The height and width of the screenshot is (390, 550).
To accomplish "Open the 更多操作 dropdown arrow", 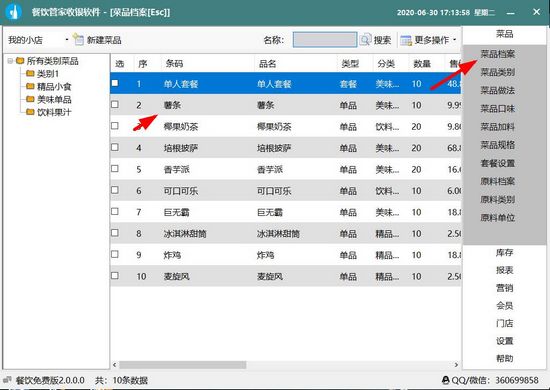I will click(x=455, y=40).
